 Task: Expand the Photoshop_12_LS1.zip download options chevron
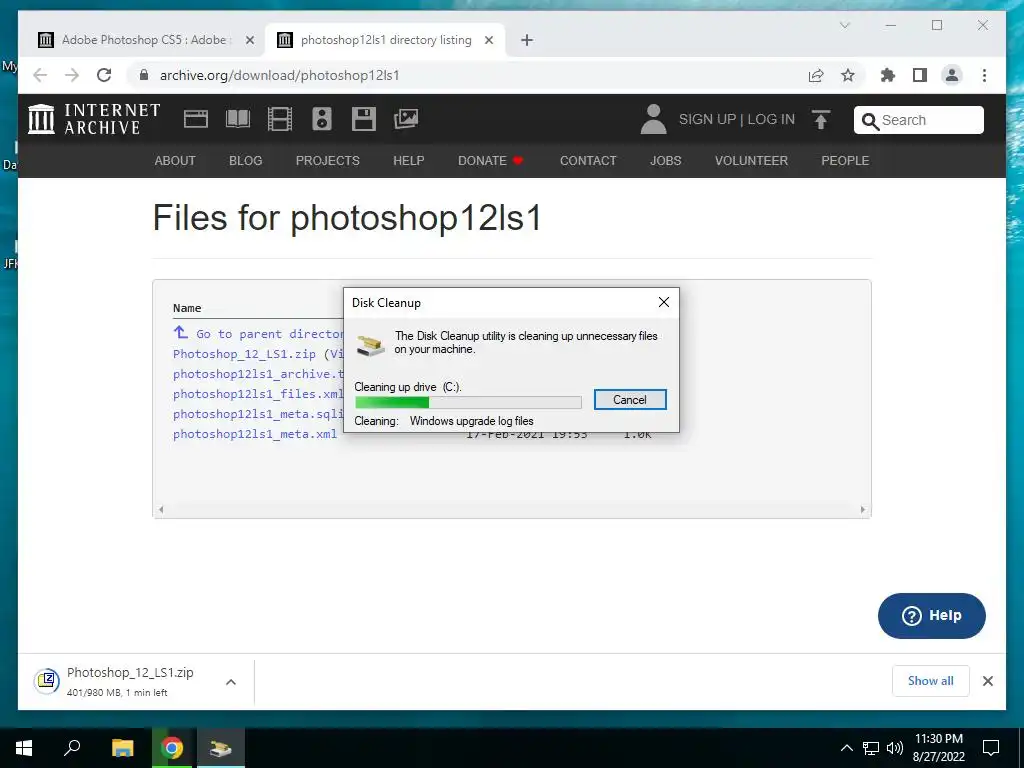[231, 682]
